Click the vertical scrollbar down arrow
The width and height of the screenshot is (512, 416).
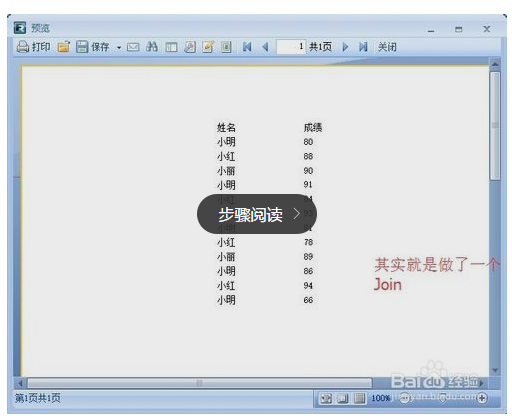coord(495,370)
